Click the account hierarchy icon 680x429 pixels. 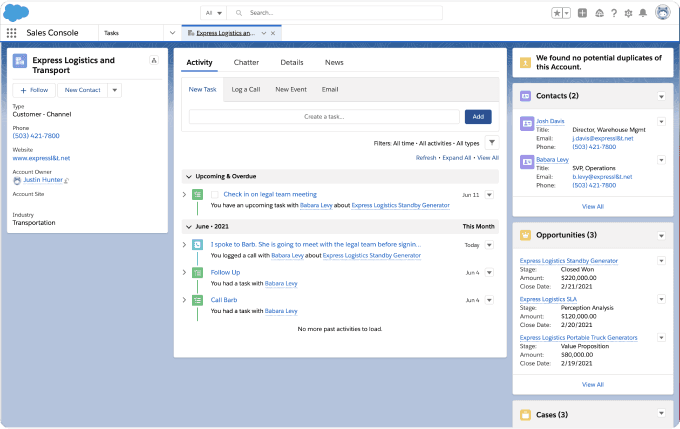154,60
